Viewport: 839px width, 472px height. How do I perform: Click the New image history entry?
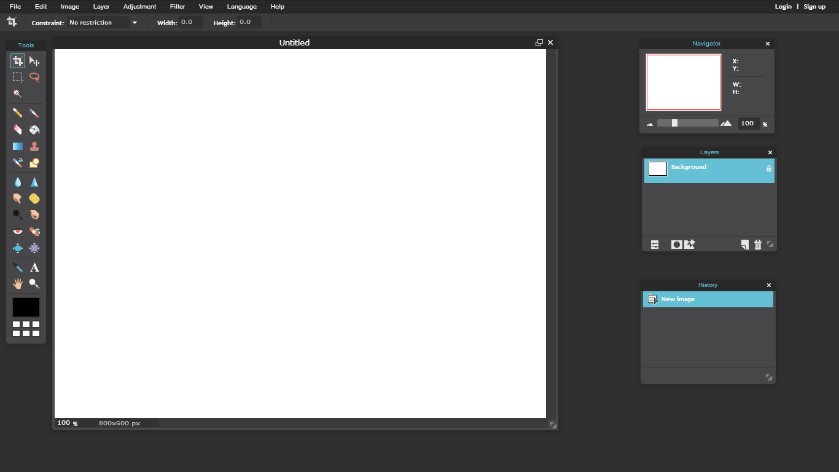[708, 299]
